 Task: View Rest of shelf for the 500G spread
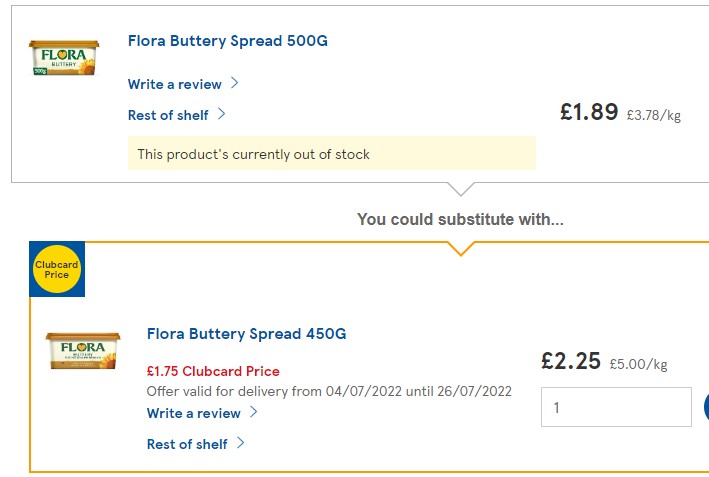click(168, 115)
